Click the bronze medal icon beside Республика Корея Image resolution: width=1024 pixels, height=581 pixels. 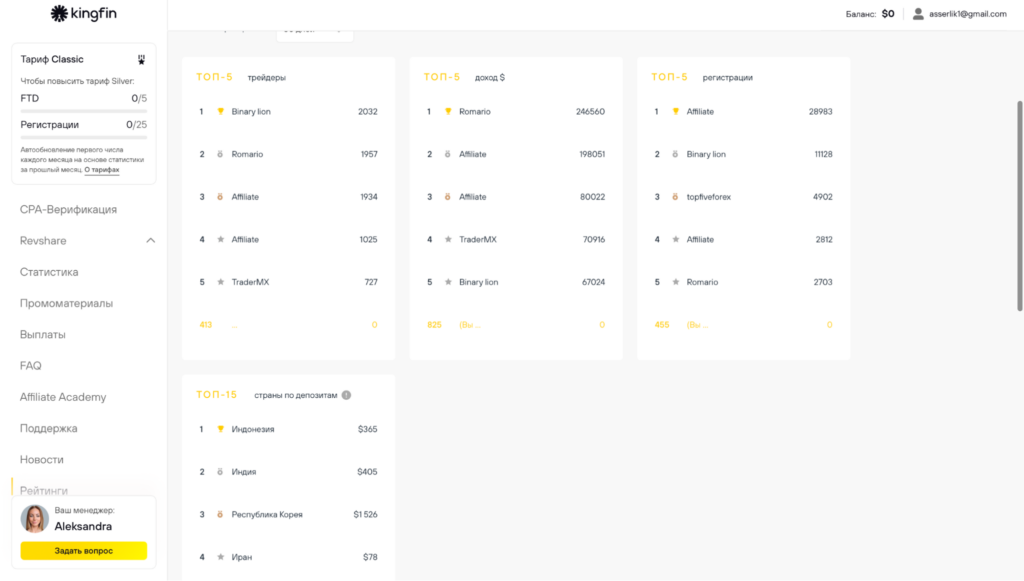pyautogui.click(x=220, y=514)
